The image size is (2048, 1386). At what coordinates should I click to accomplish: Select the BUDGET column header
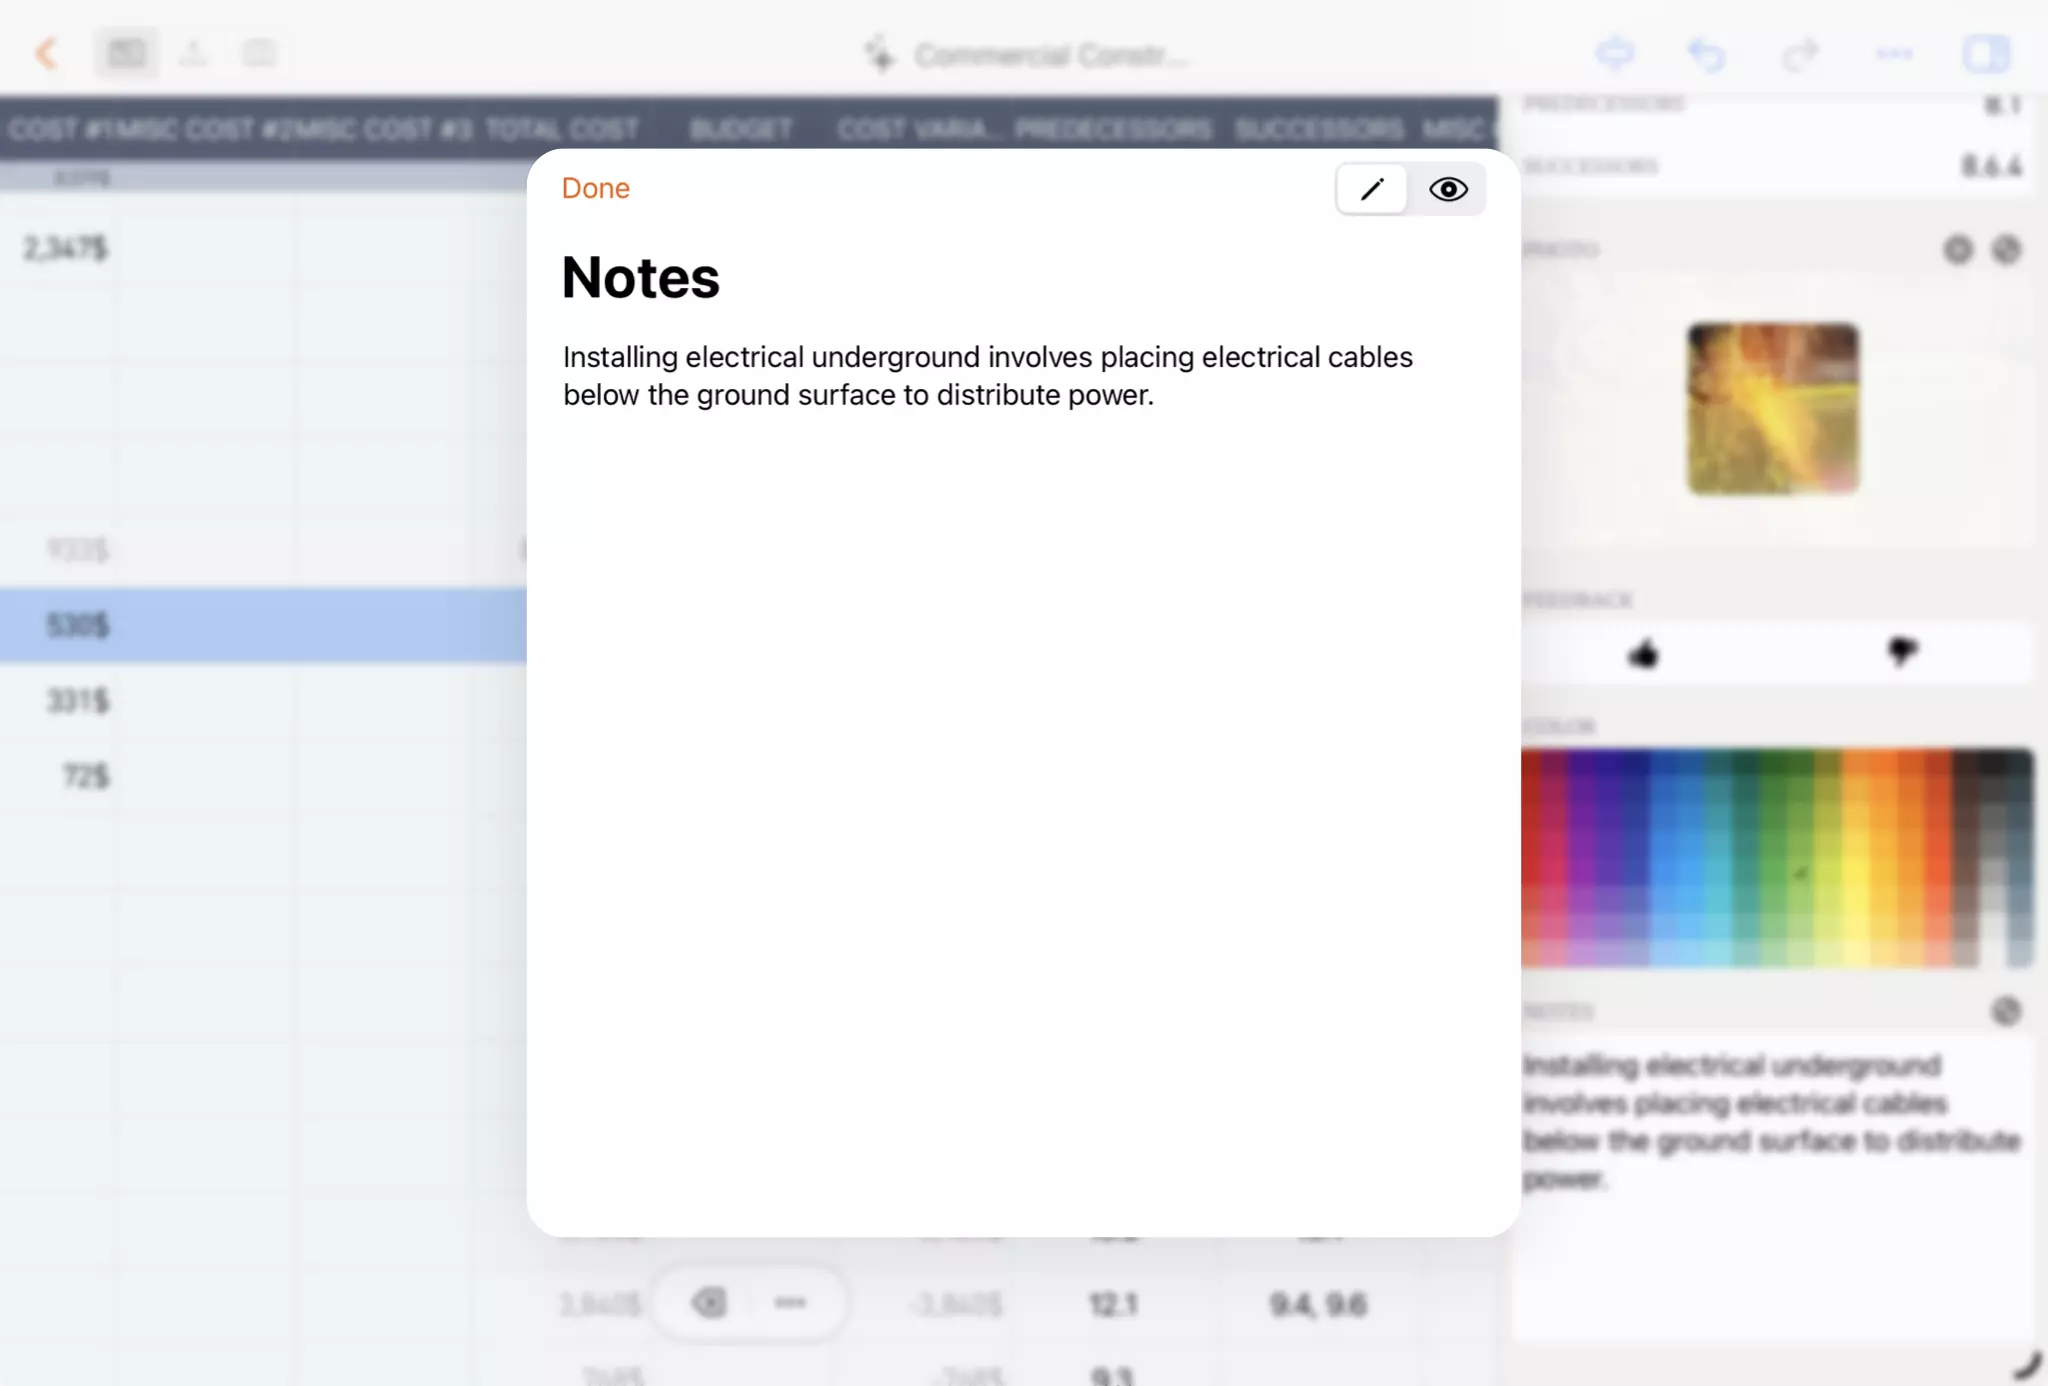[x=741, y=128]
